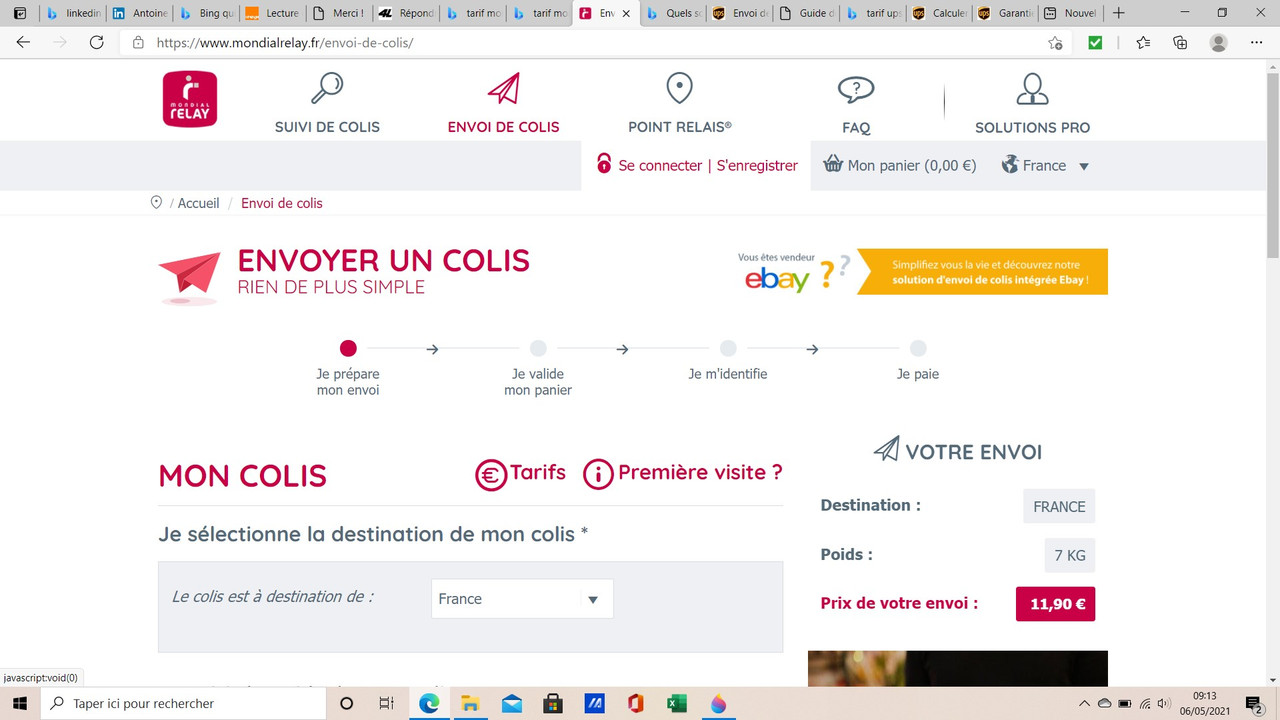Click S'enregistrer link
The image size is (1280, 720).
[x=757, y=165]
